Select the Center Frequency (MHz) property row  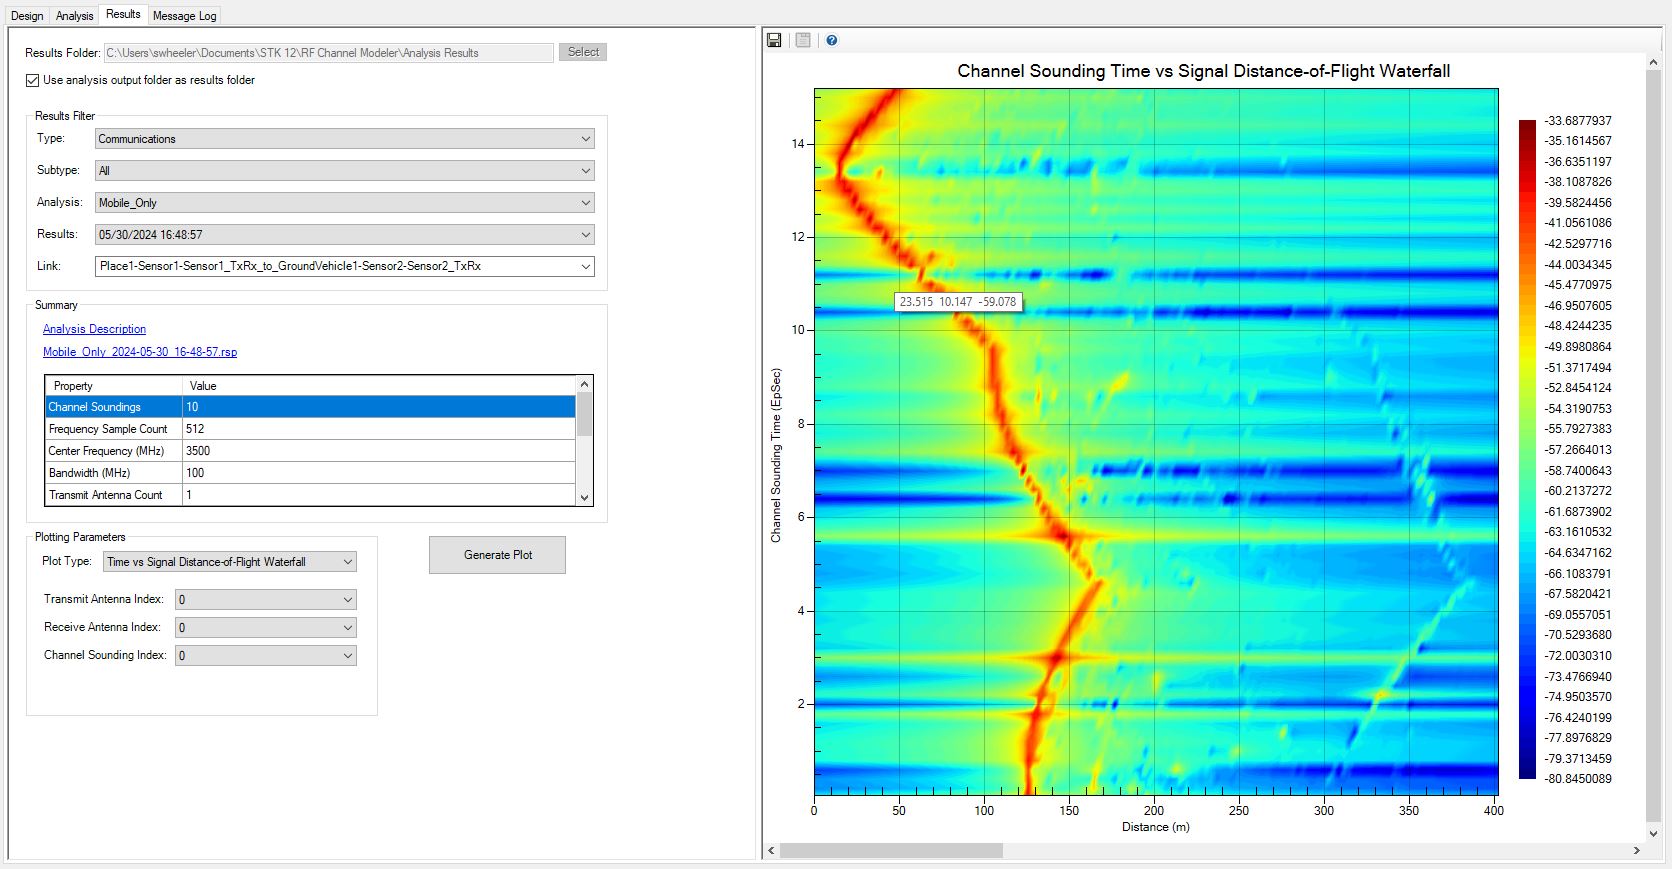pyautogui.click(x=310, y=451)
